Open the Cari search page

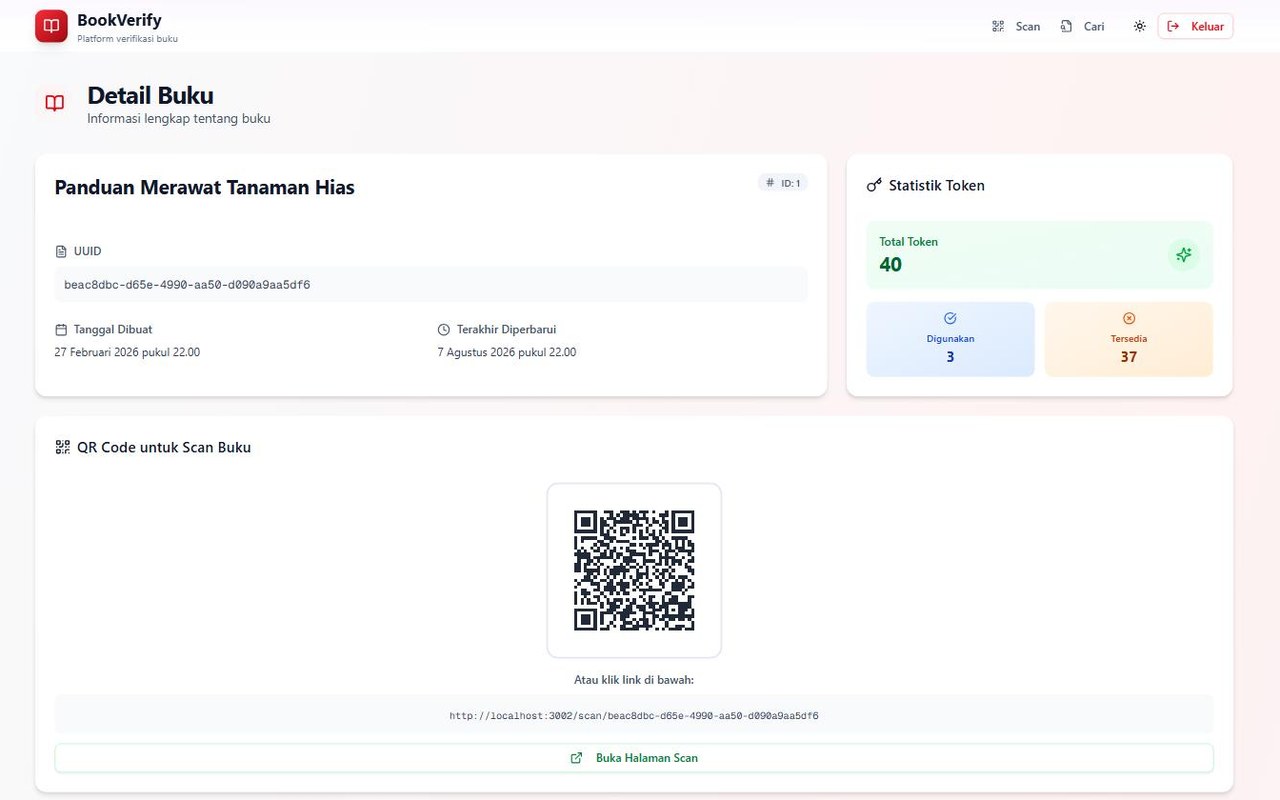pos(1082,27)
